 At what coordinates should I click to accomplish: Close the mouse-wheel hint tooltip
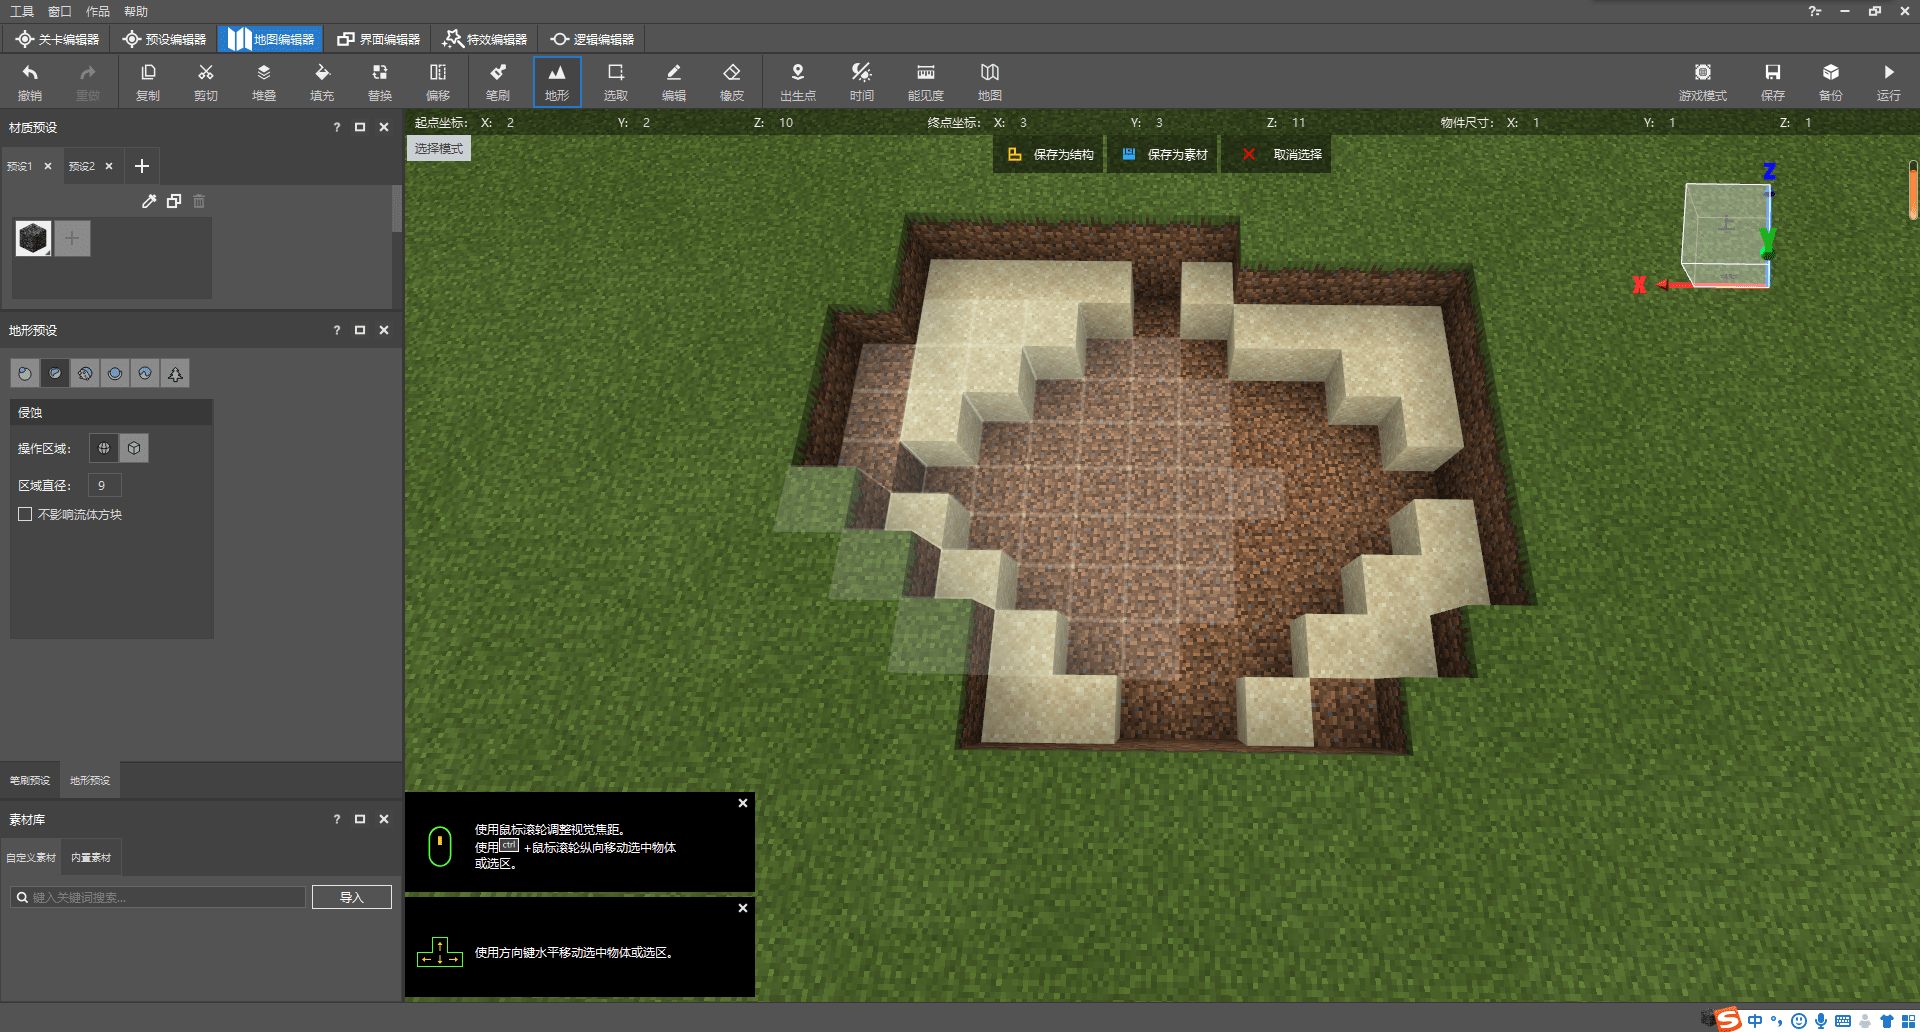pyautogui.click(x=743, y=803)
